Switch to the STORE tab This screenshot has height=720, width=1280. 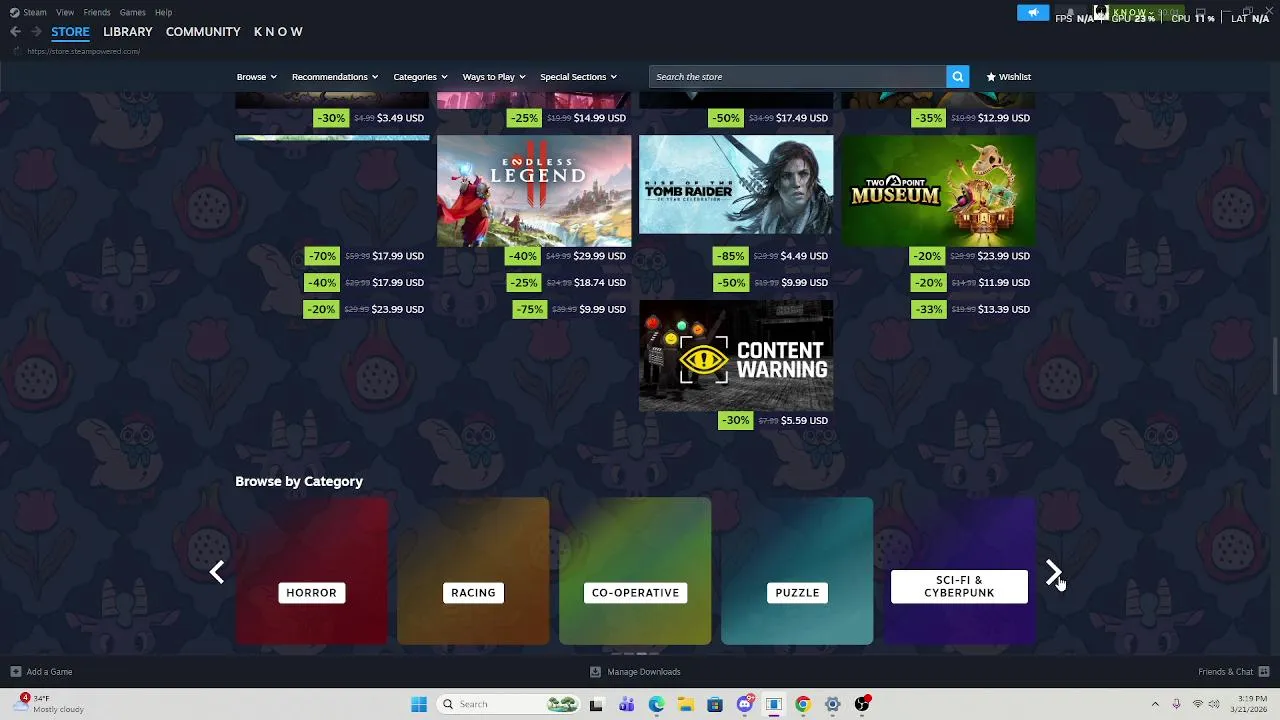coord(70,32)
